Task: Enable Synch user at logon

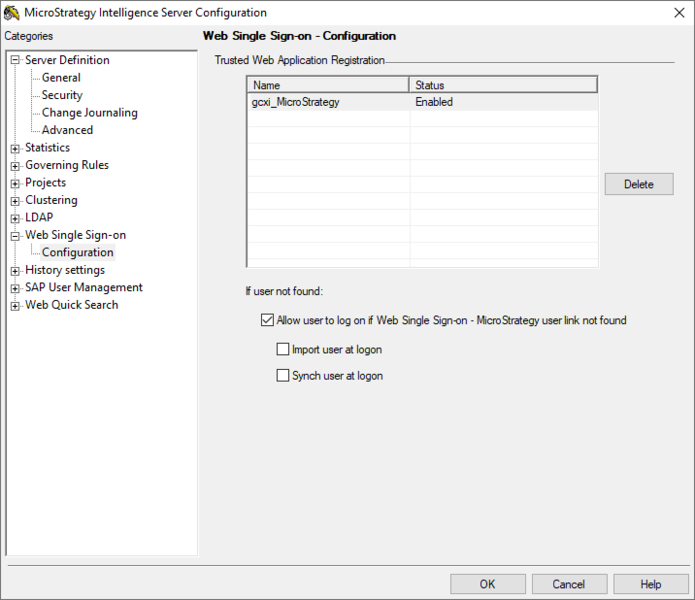Action: pyautogui.click(x=283, y=376)
